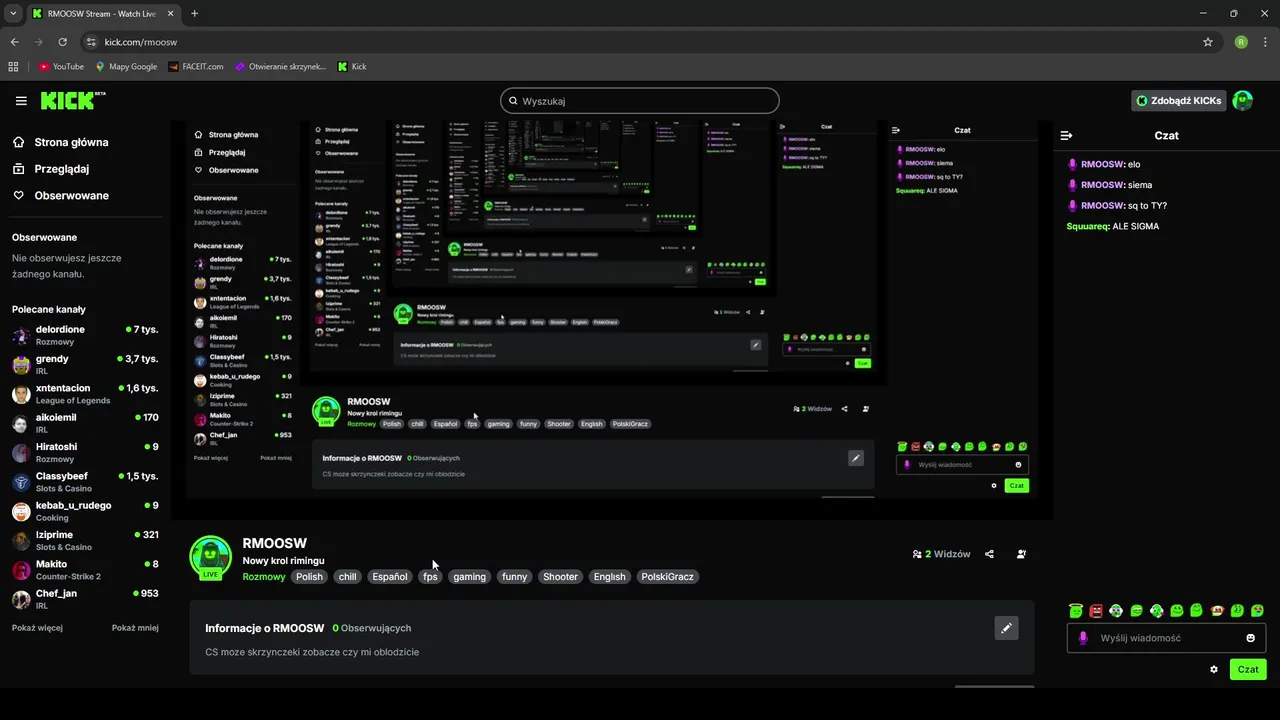The image size is (1280, 720).
Task: Open the YouTube bookmark
Action: tap(61, 66)
